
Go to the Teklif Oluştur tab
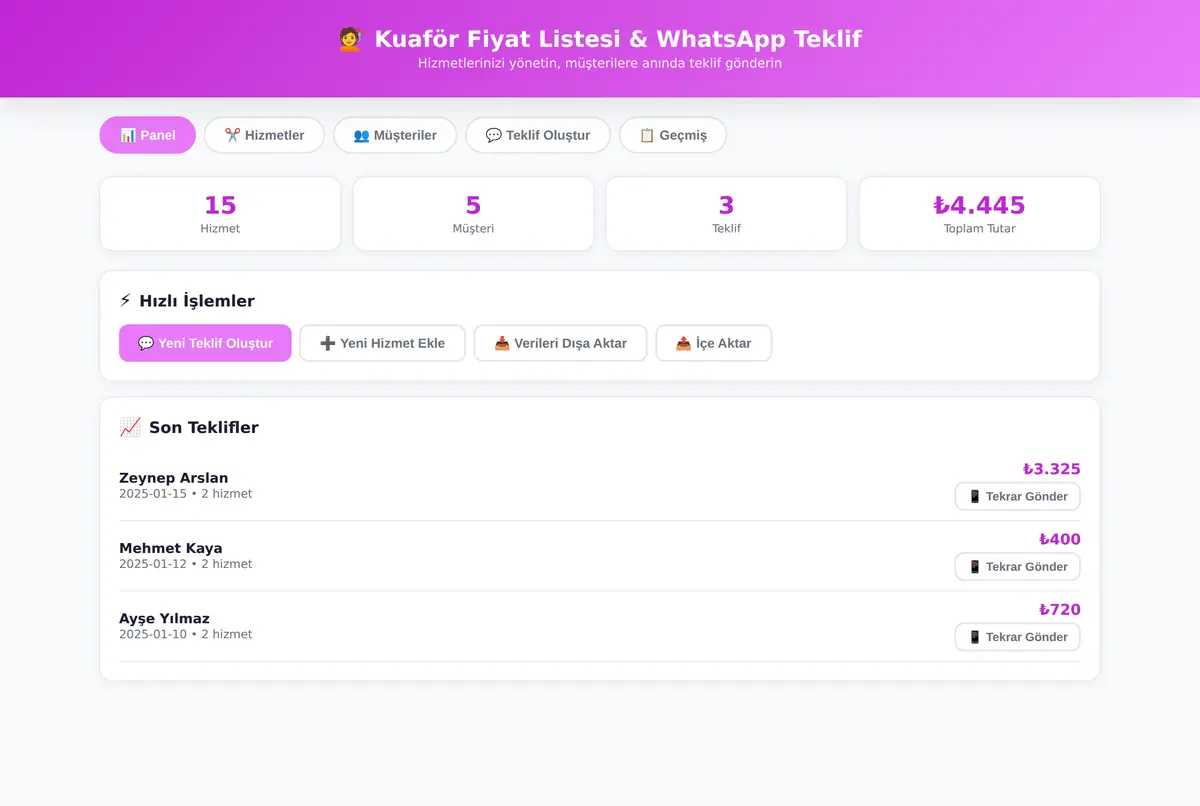538,135
